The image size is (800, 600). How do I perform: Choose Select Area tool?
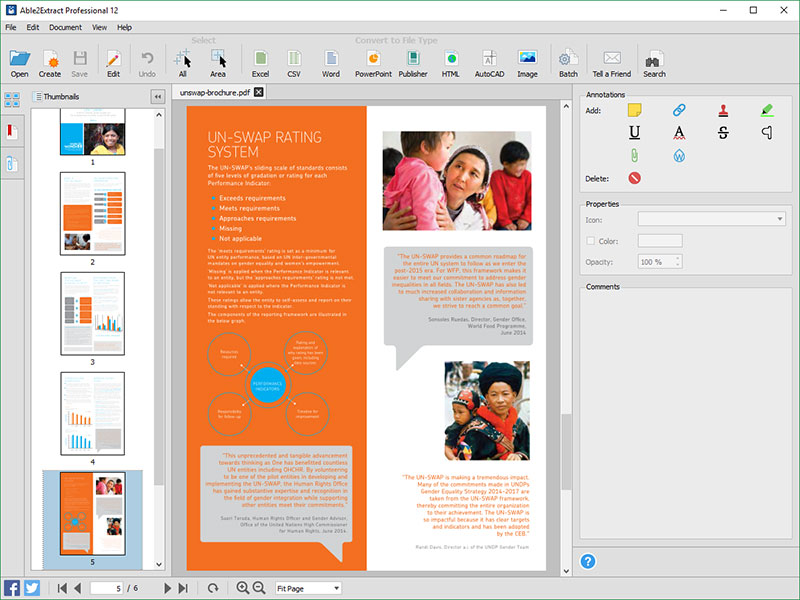218,63
